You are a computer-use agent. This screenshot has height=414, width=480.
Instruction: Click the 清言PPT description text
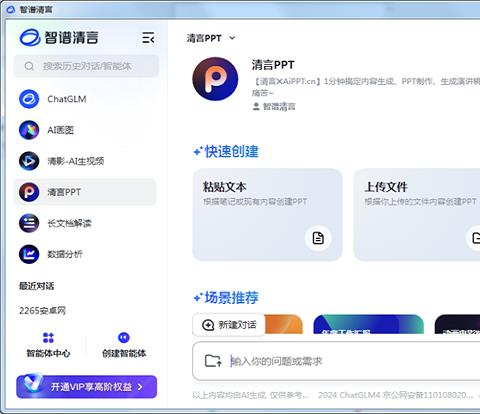click(366, 87)
